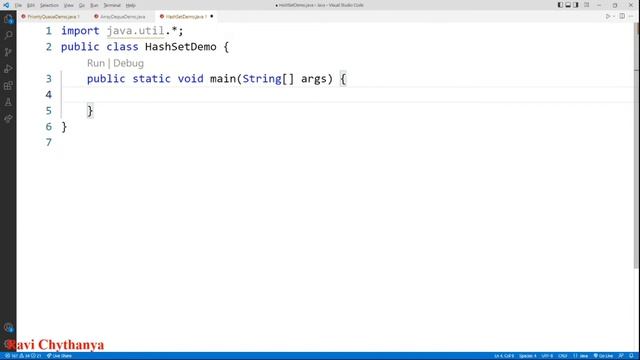Open the Extensions view

pyautogui.click(x=8, y=86)
